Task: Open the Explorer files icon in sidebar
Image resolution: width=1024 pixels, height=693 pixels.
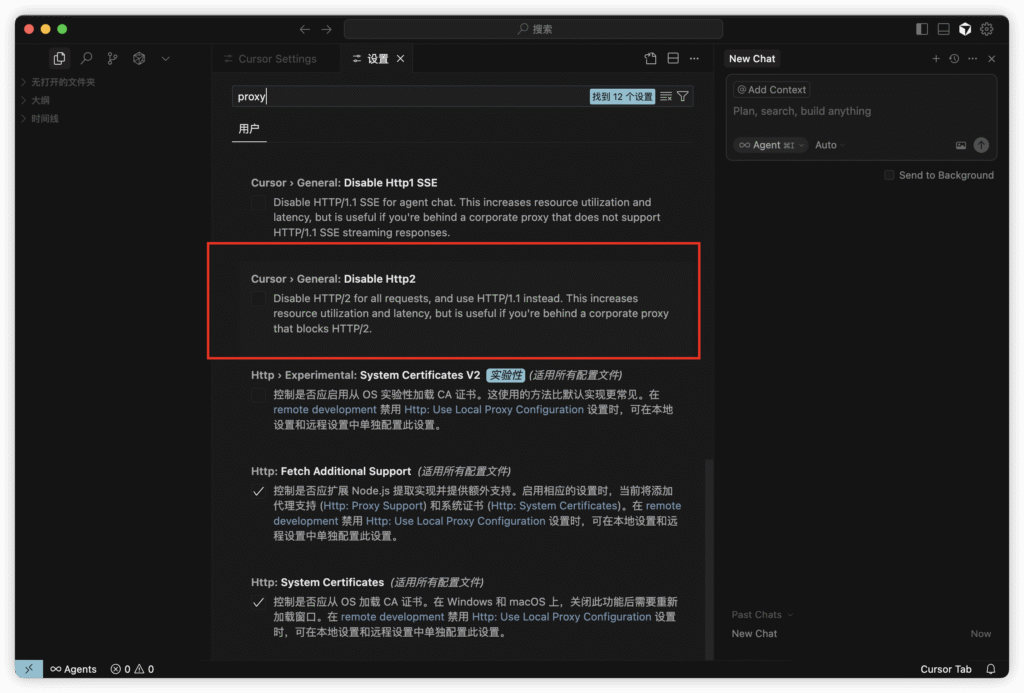Action: click(60, 59)
